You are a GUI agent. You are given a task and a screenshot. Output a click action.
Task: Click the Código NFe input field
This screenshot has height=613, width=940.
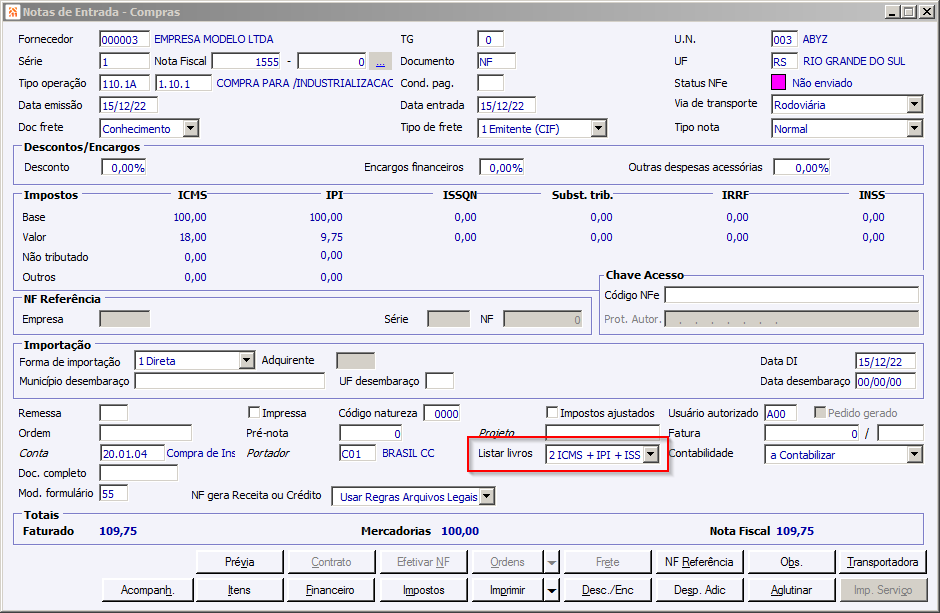tap(791, 295)
